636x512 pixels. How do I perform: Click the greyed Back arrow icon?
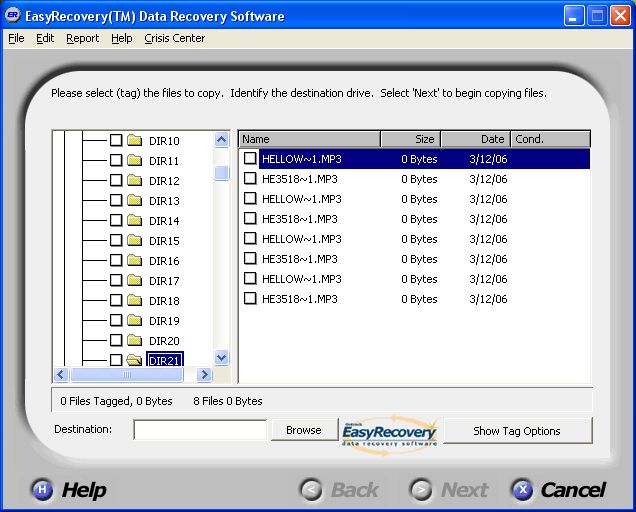coord(311,490)
